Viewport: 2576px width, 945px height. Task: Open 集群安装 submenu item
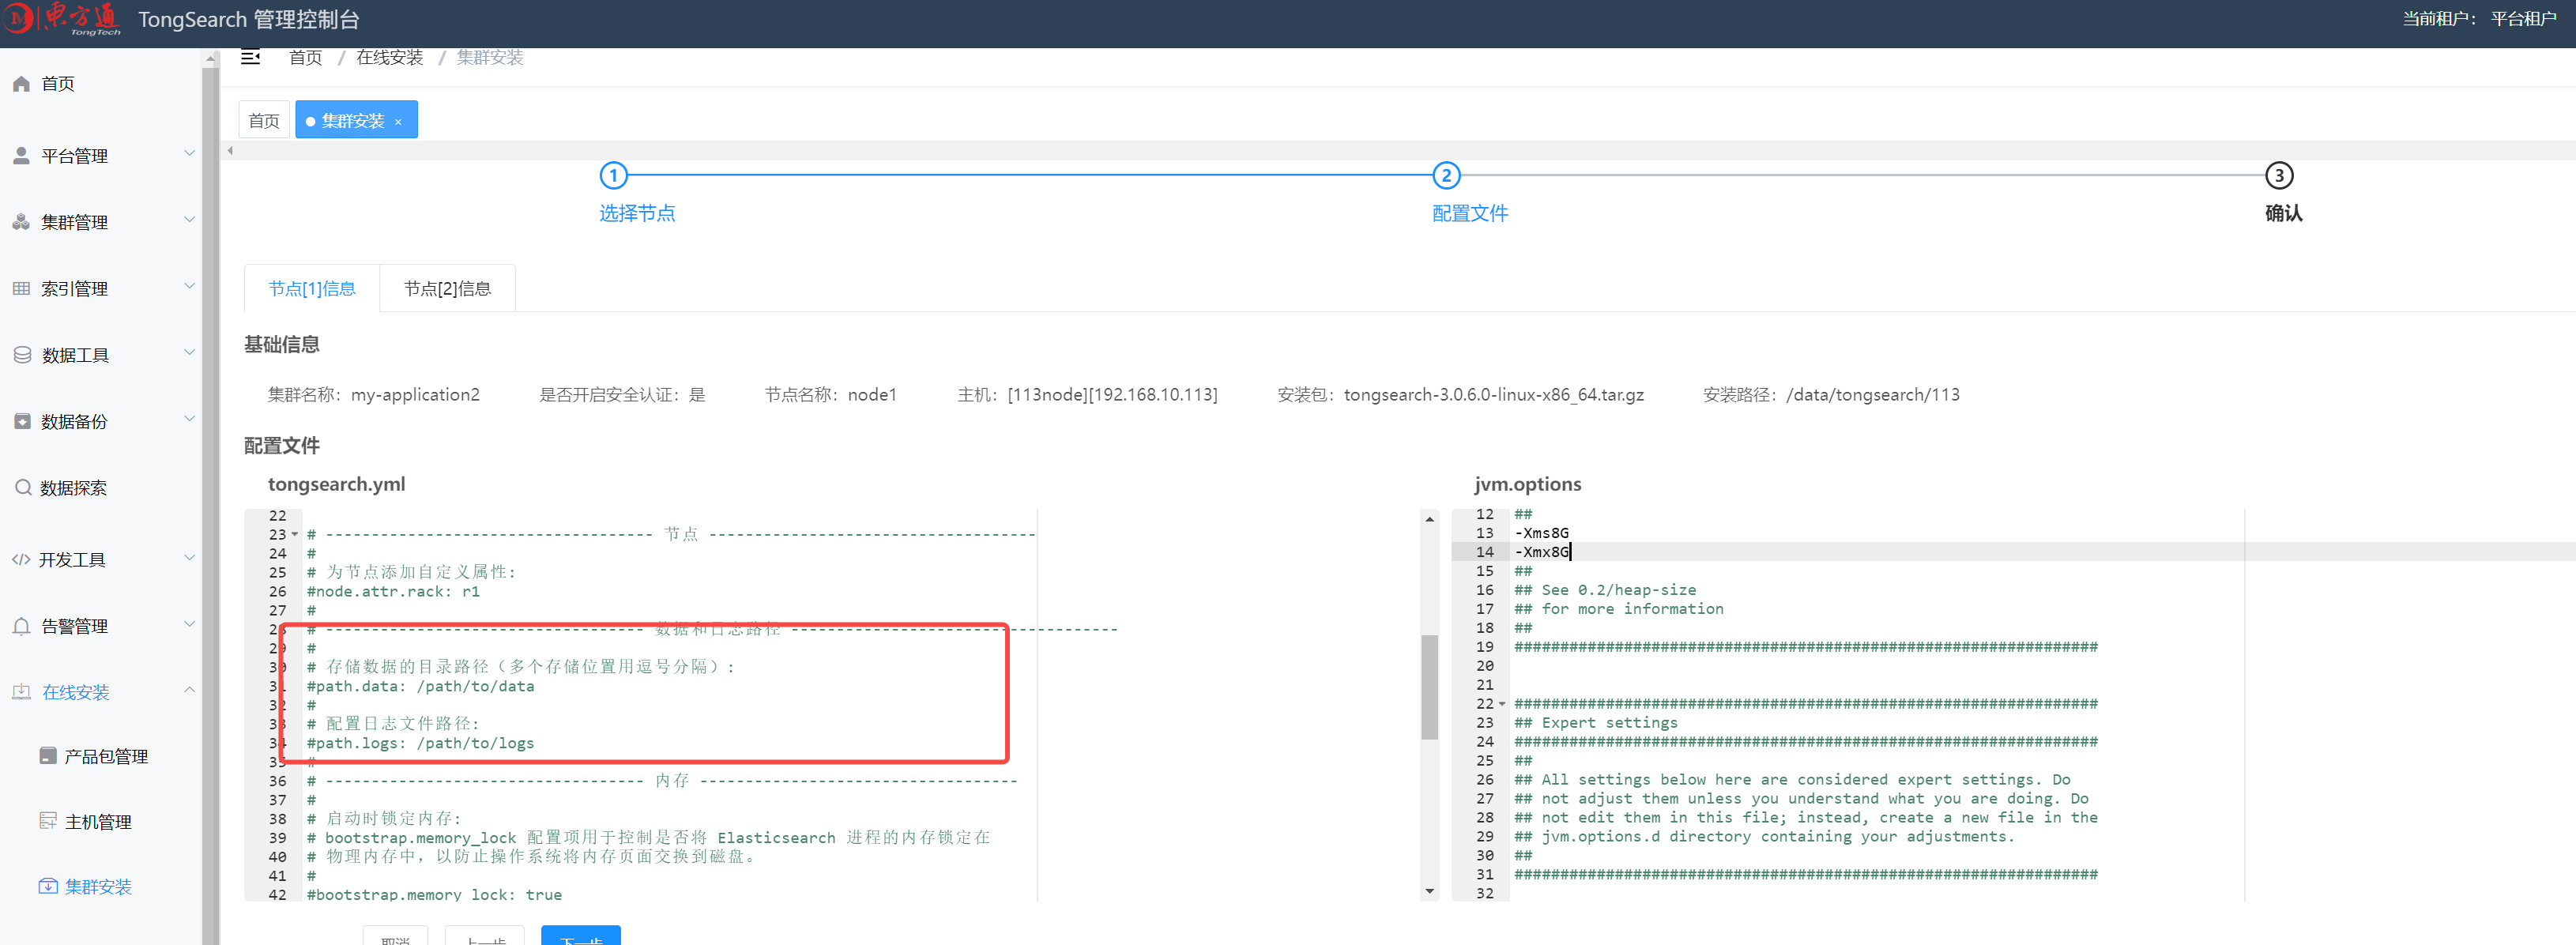click(98, 887)
